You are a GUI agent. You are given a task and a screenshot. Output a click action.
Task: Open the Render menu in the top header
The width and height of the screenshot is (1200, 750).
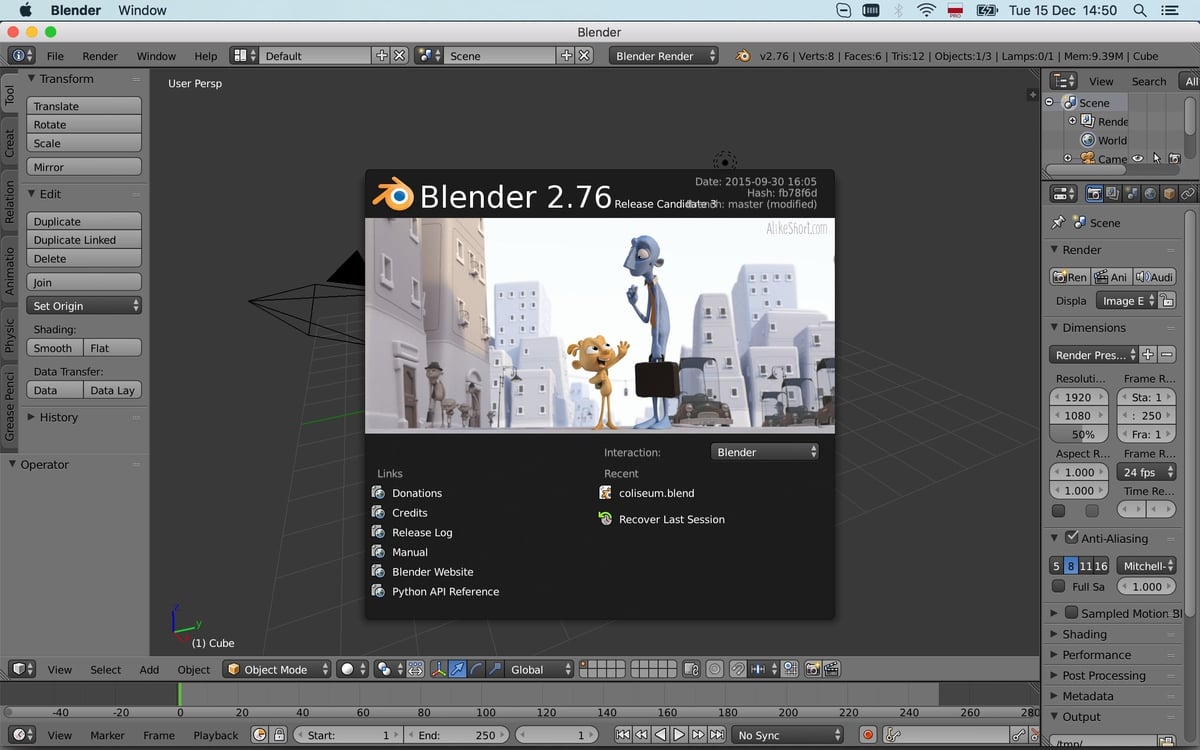click(99, 56)
